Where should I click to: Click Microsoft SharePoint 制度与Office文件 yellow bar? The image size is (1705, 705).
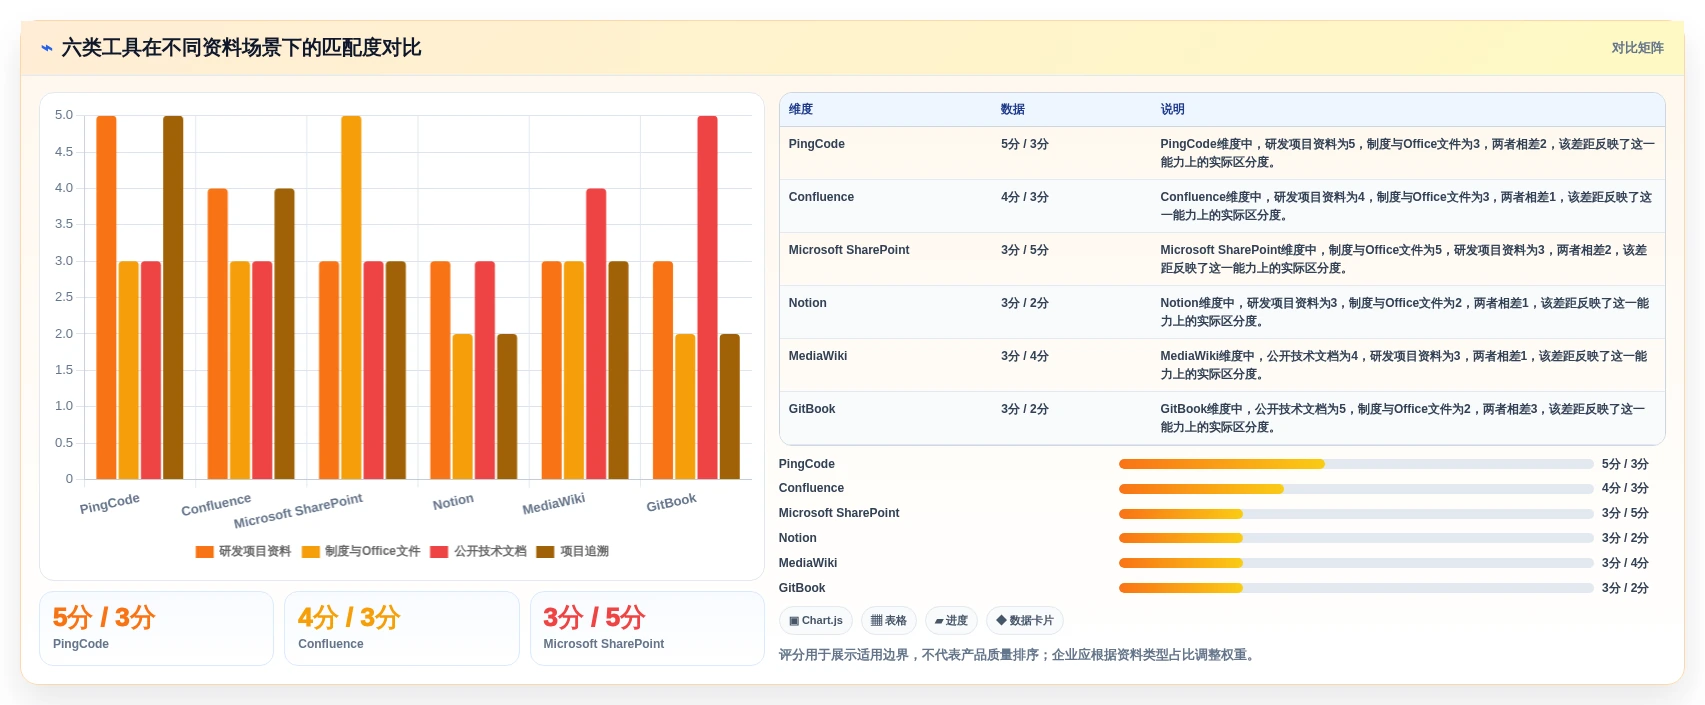351,297
